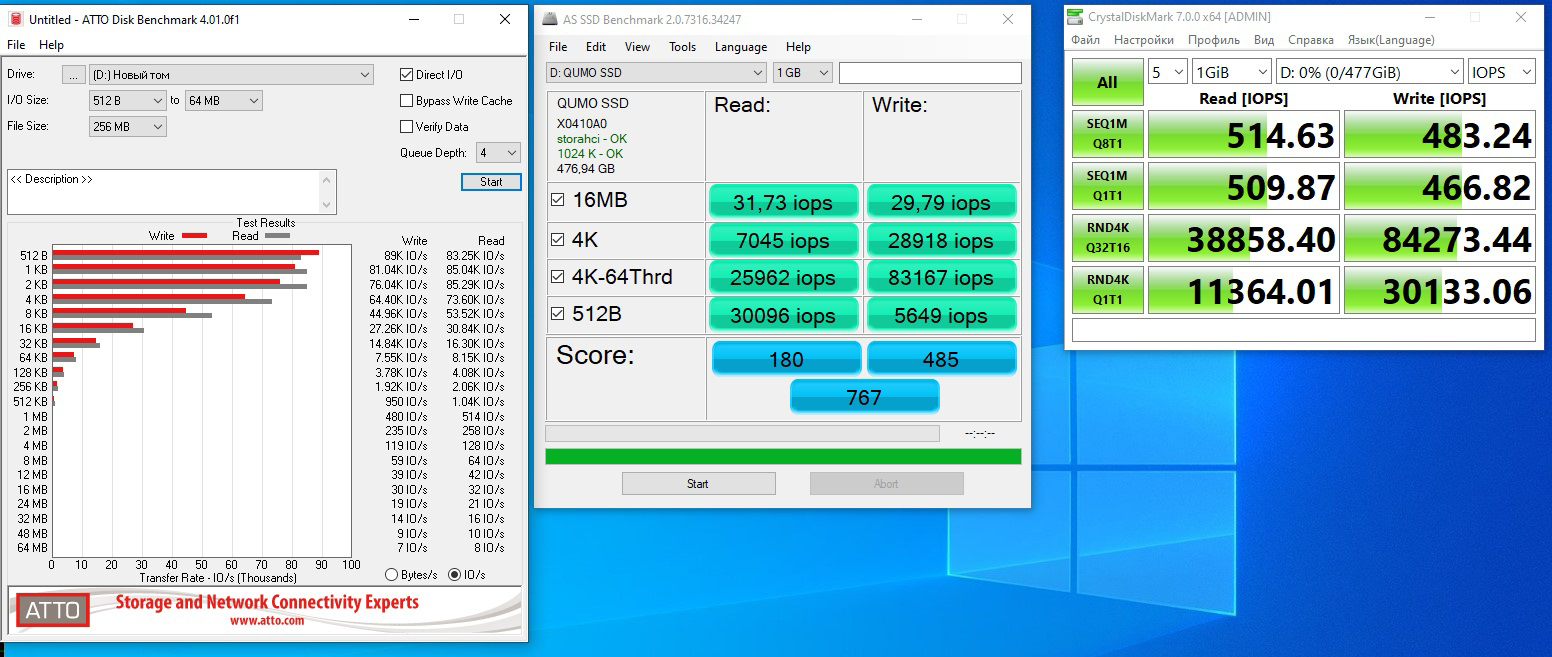Open D: QUMO SSD drive dropdown
The width and height of the screenshot is (1552, 657).
click(656, 72)
